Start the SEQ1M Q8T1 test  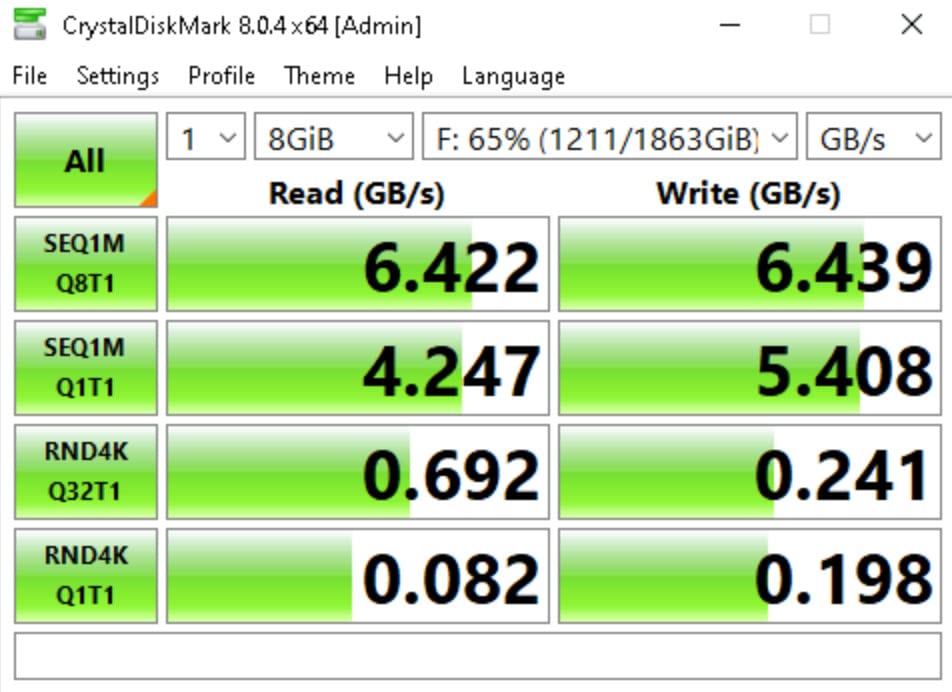click(x=86, y=263)
